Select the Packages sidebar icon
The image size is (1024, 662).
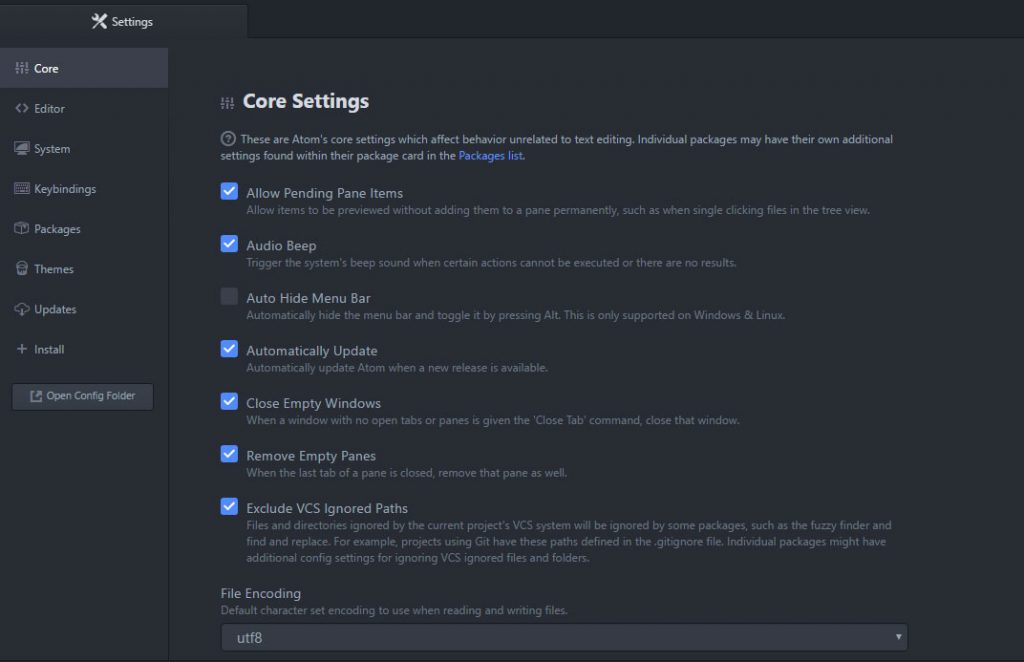click(20, 228)
